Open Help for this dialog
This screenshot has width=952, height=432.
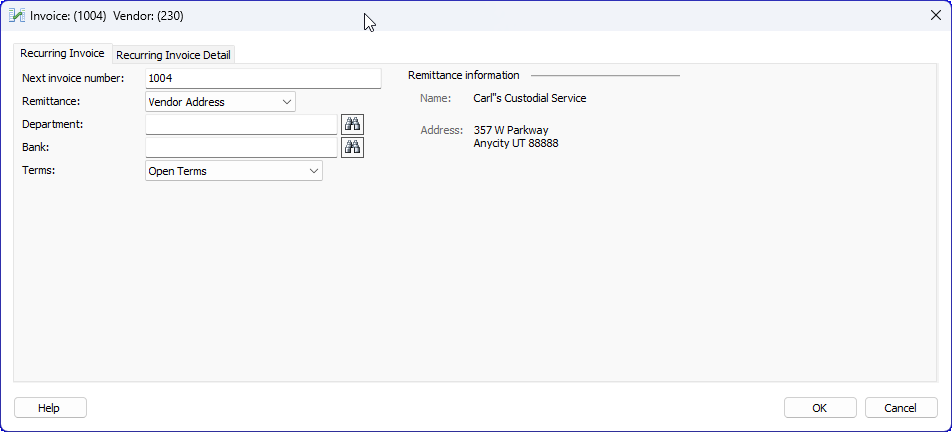point(50,408)
